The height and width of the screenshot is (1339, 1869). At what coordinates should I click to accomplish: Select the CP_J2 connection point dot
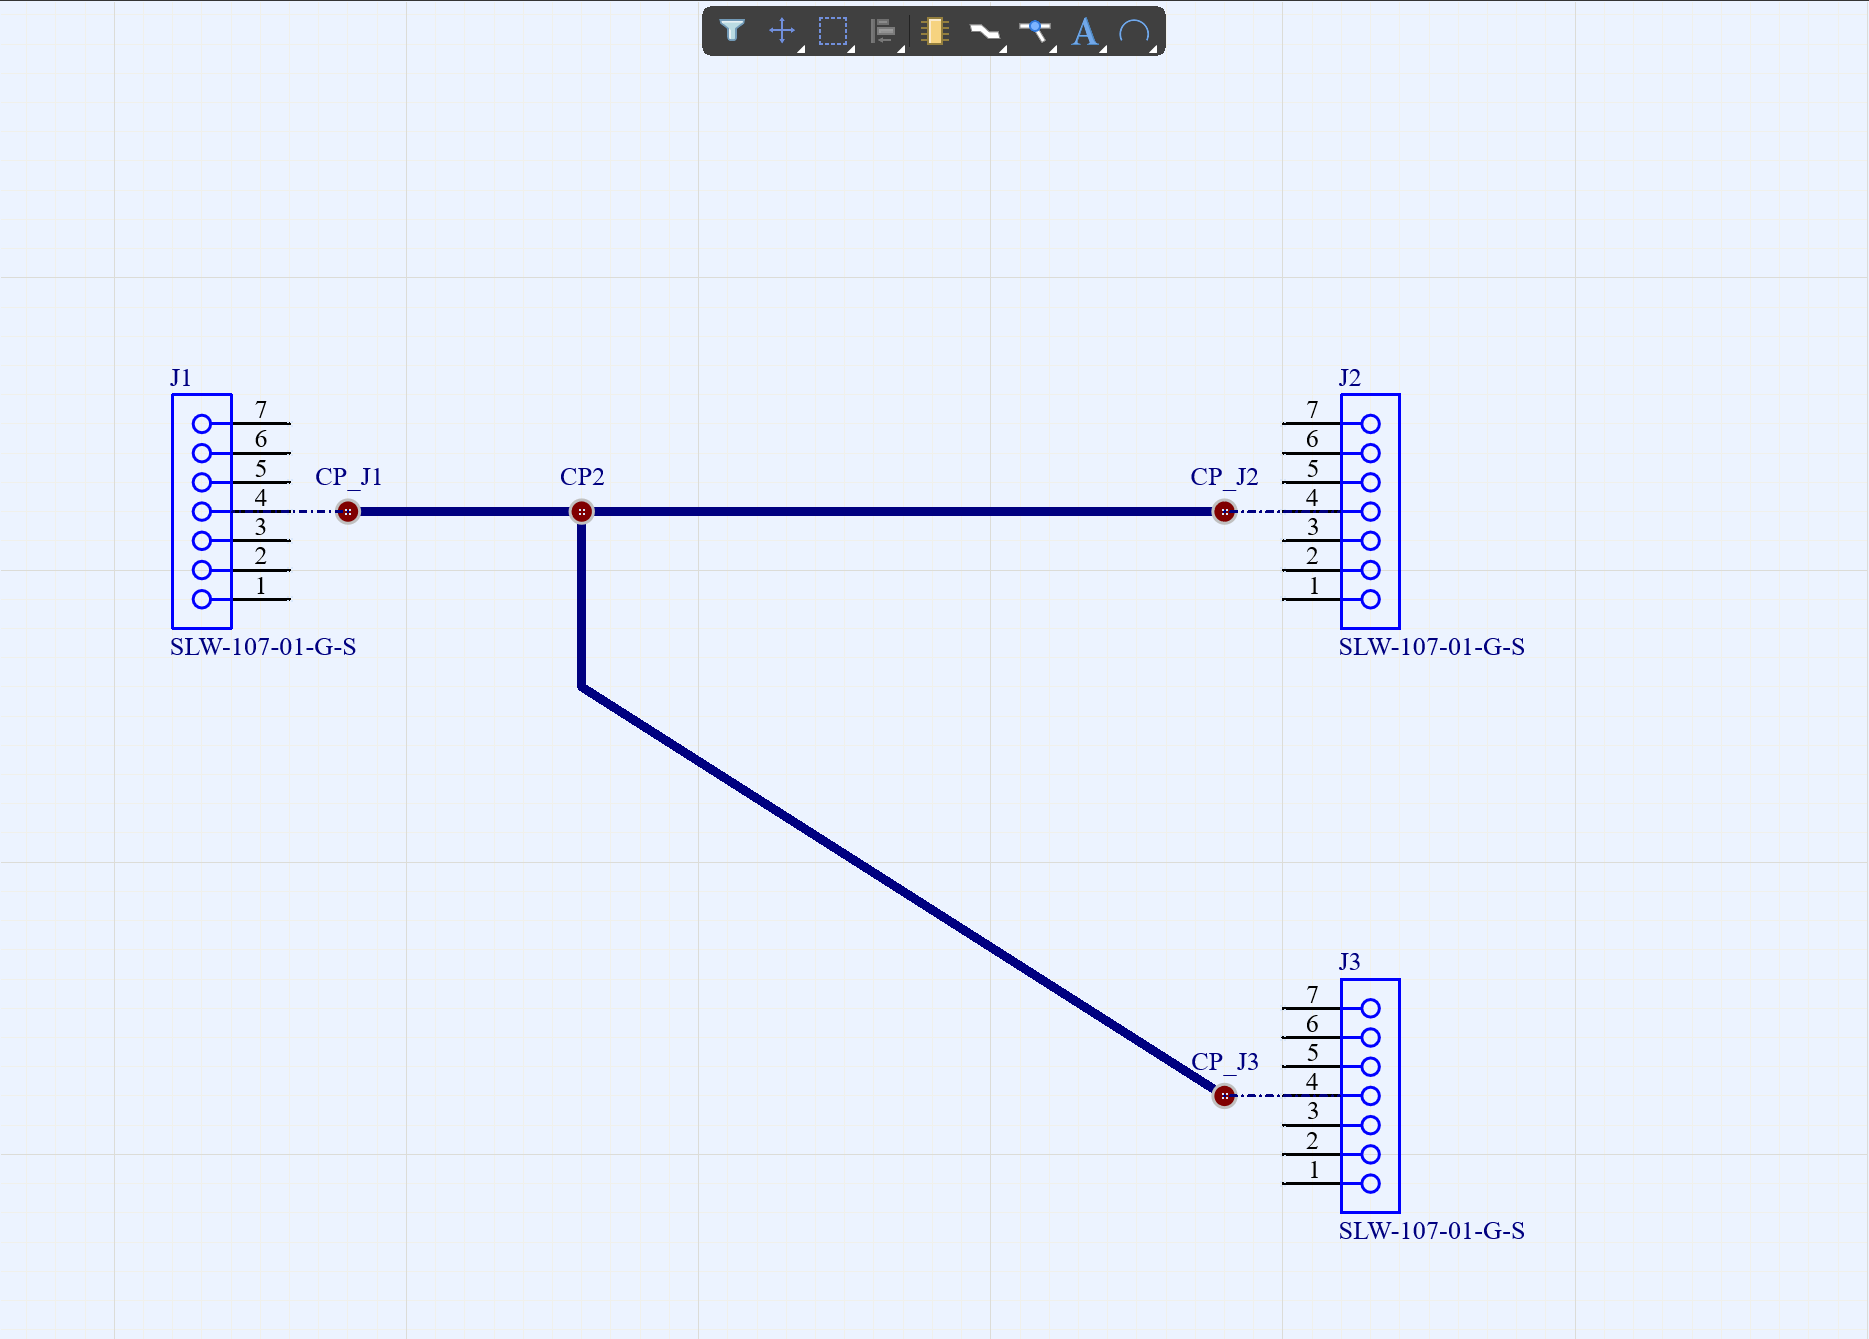pos(1224,512)
